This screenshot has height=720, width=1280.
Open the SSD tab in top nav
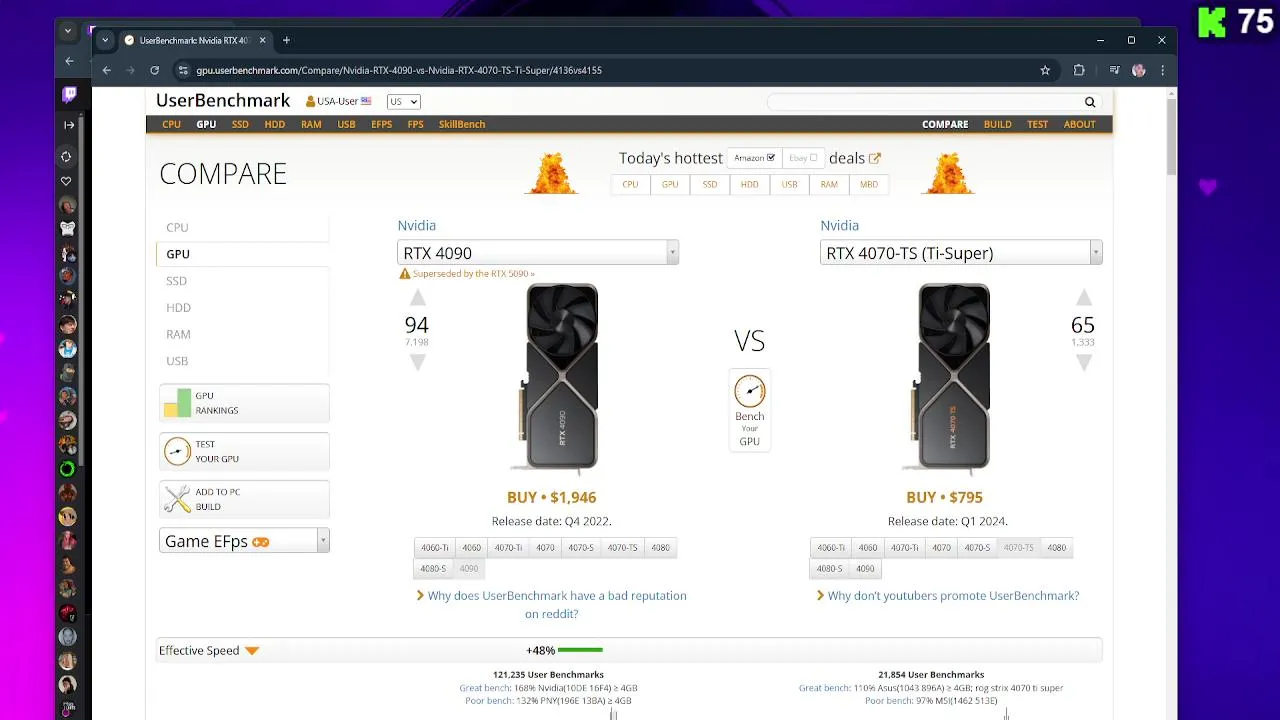(x=240, y=124)
